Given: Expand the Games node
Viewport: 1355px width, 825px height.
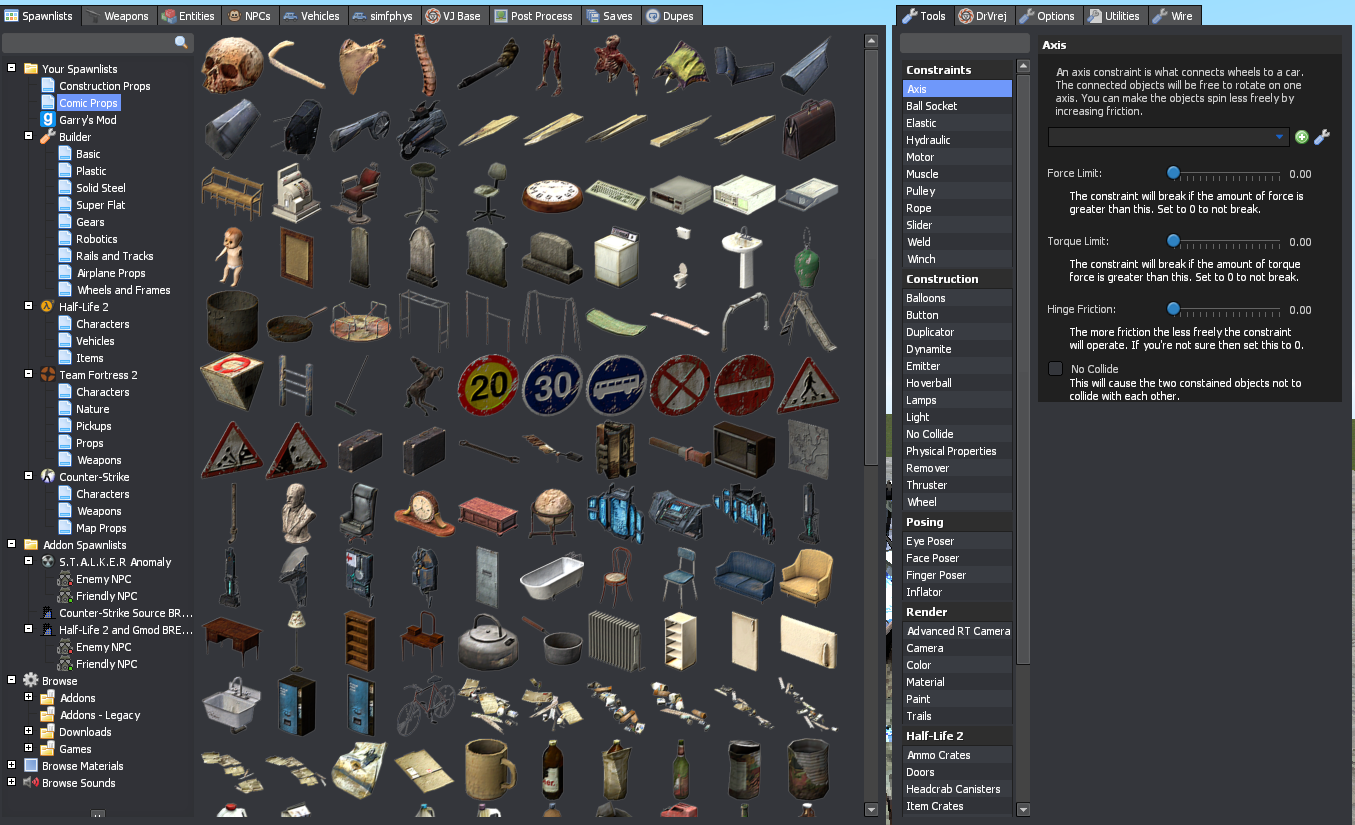Looking at the screenshot, I should point(29,749).
